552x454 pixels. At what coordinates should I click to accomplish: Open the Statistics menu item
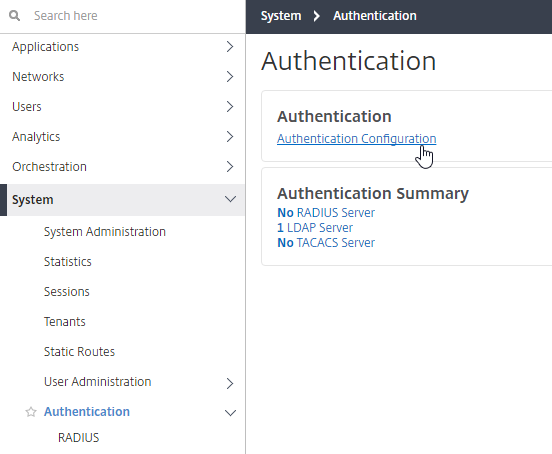(68, 261)
